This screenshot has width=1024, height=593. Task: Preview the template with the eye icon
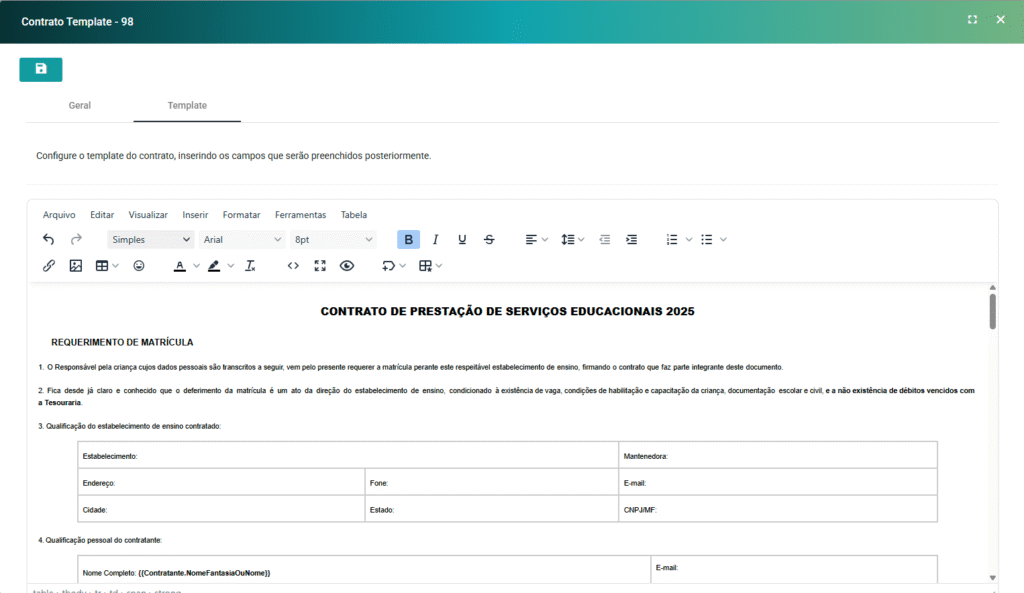coord(347,266)
